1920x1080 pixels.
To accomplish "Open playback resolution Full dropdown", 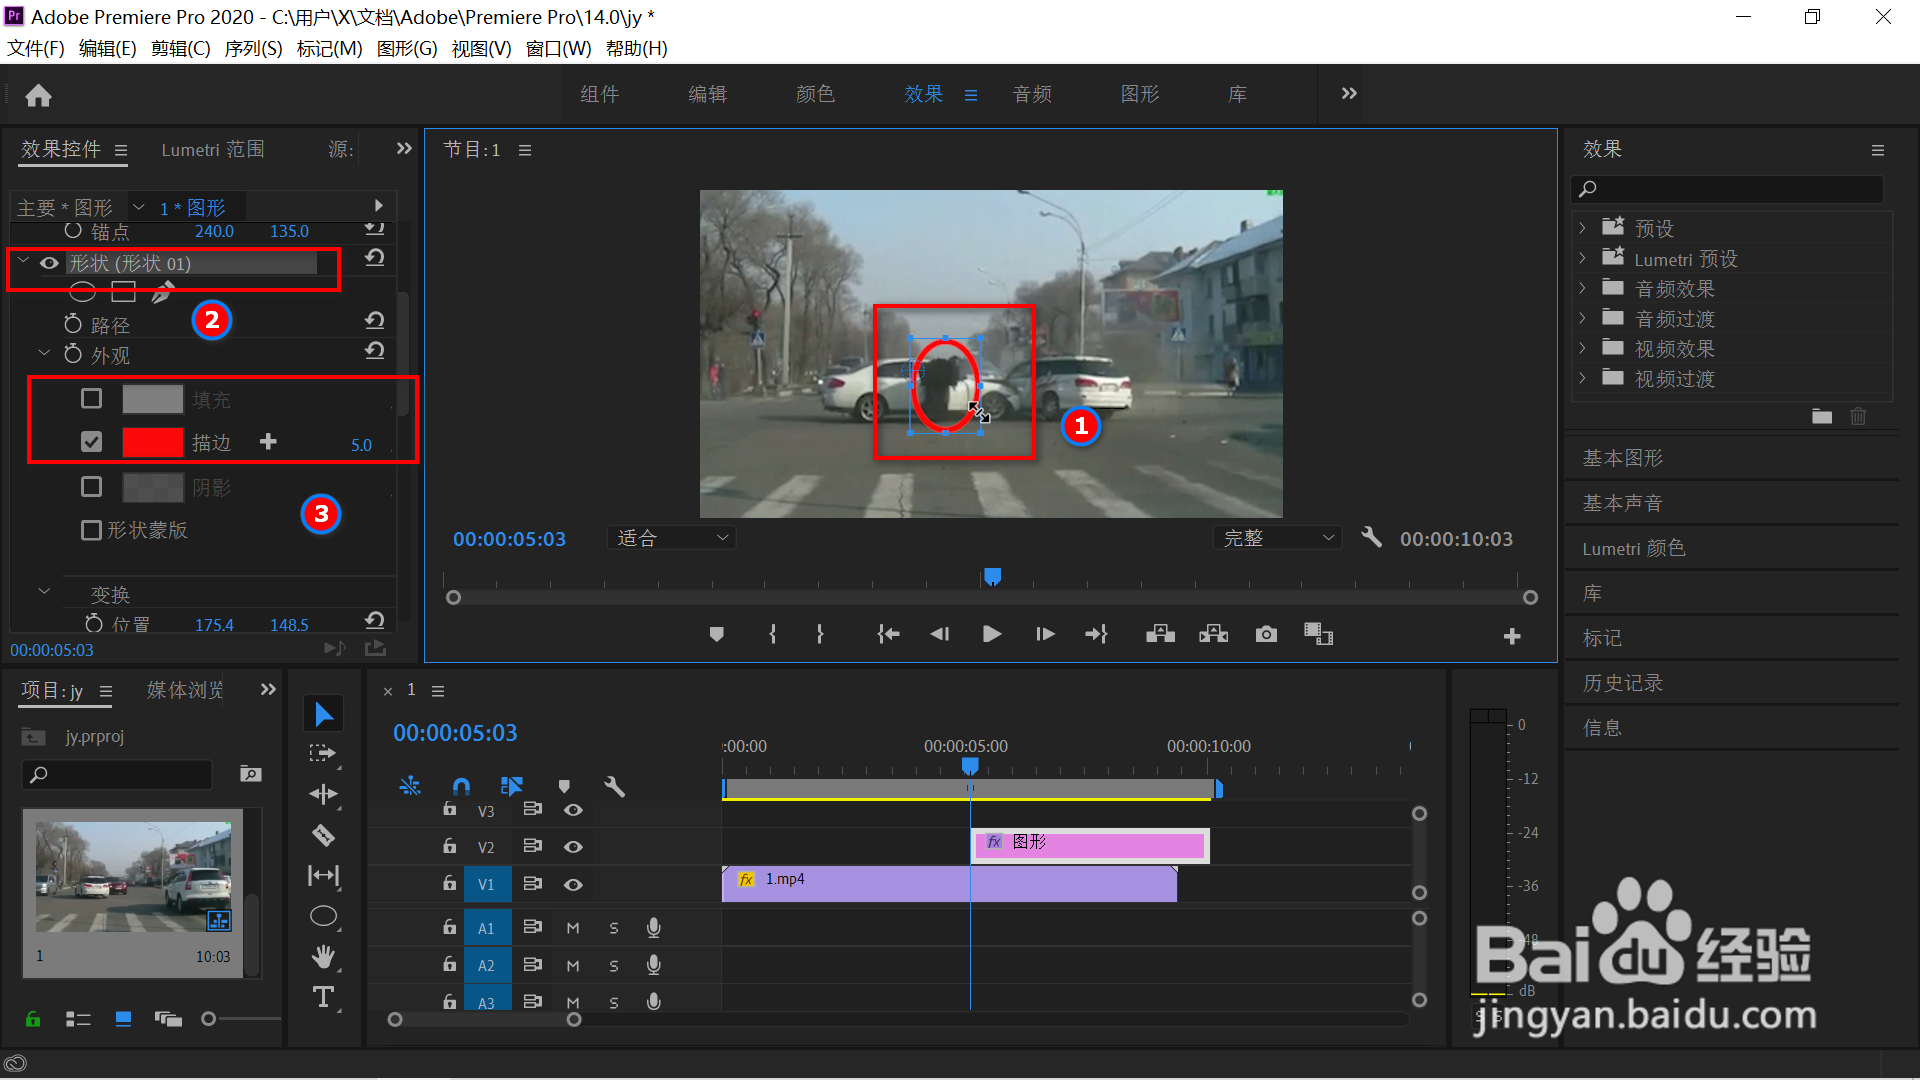I will point(1277,538).
